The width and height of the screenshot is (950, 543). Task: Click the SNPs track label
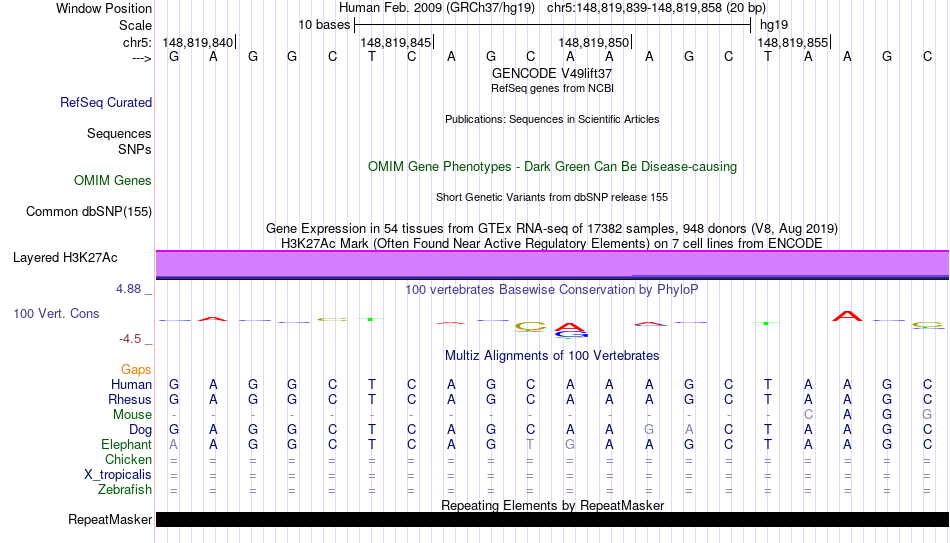[135, 149]
